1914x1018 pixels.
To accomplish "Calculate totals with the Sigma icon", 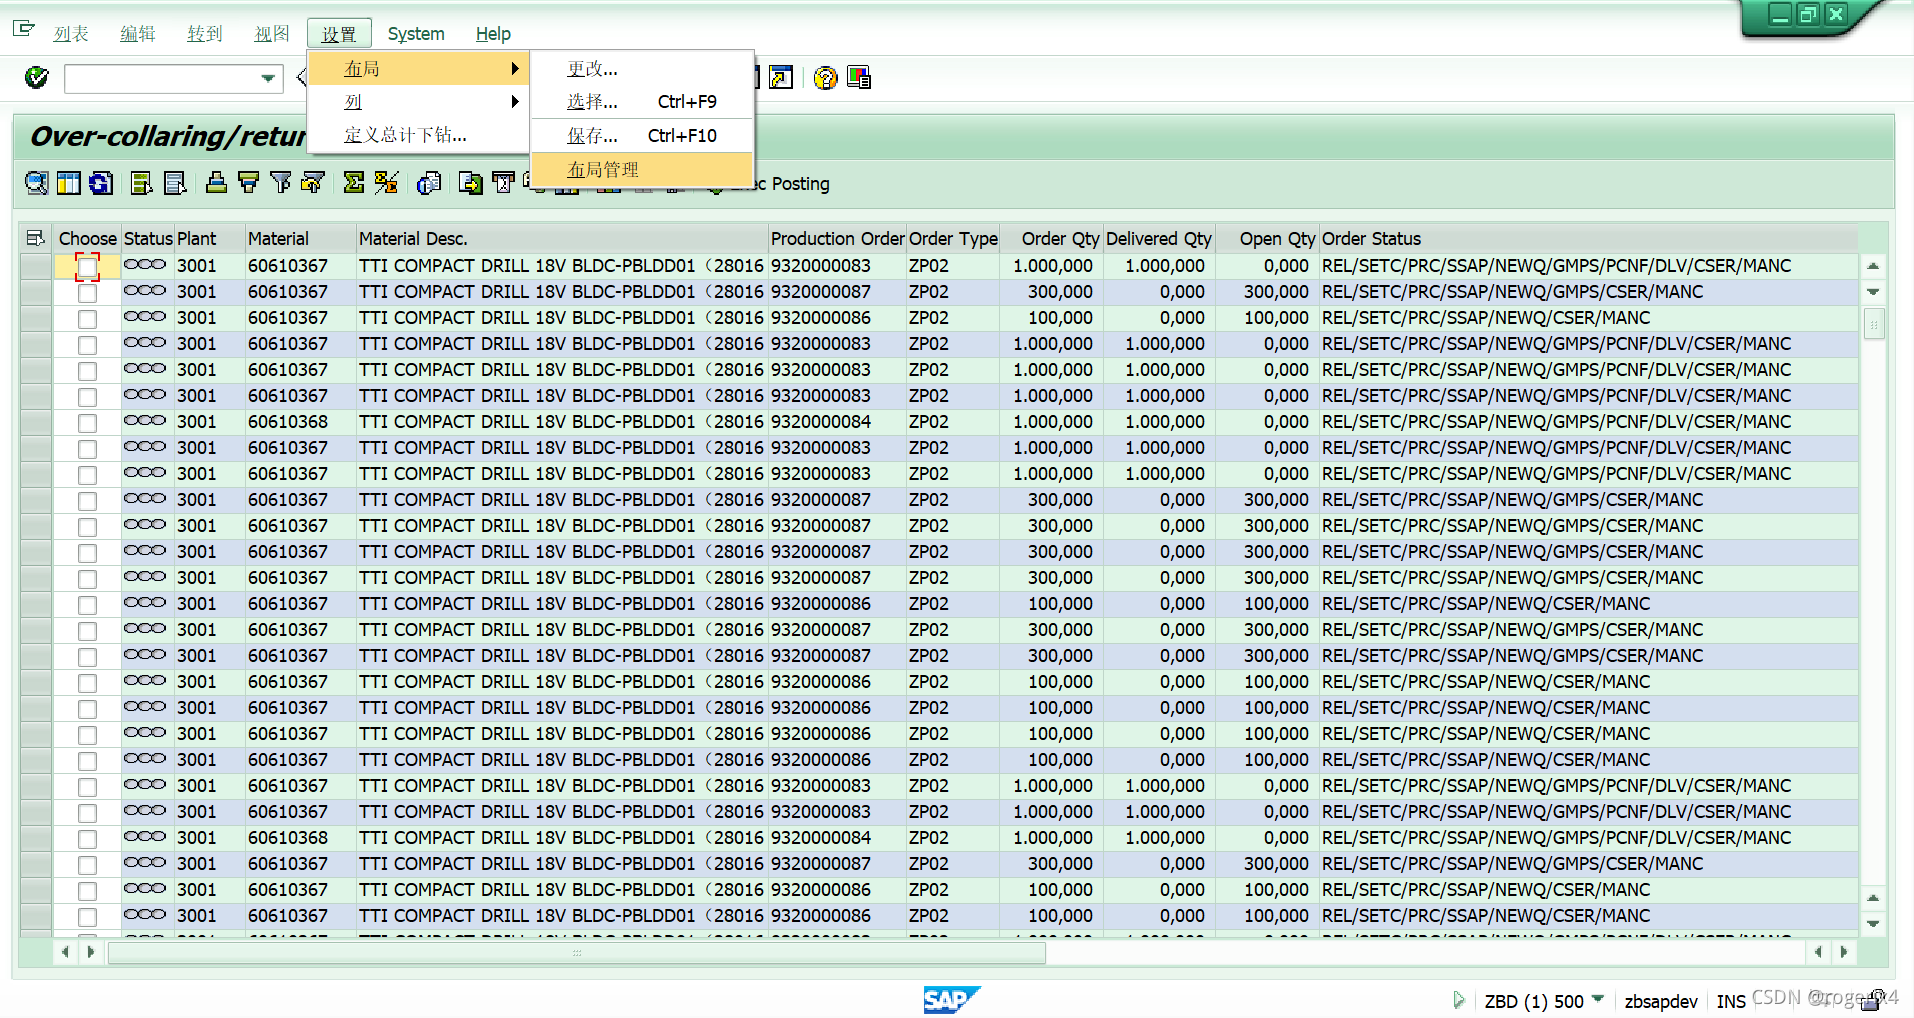I will click(354, 182).
